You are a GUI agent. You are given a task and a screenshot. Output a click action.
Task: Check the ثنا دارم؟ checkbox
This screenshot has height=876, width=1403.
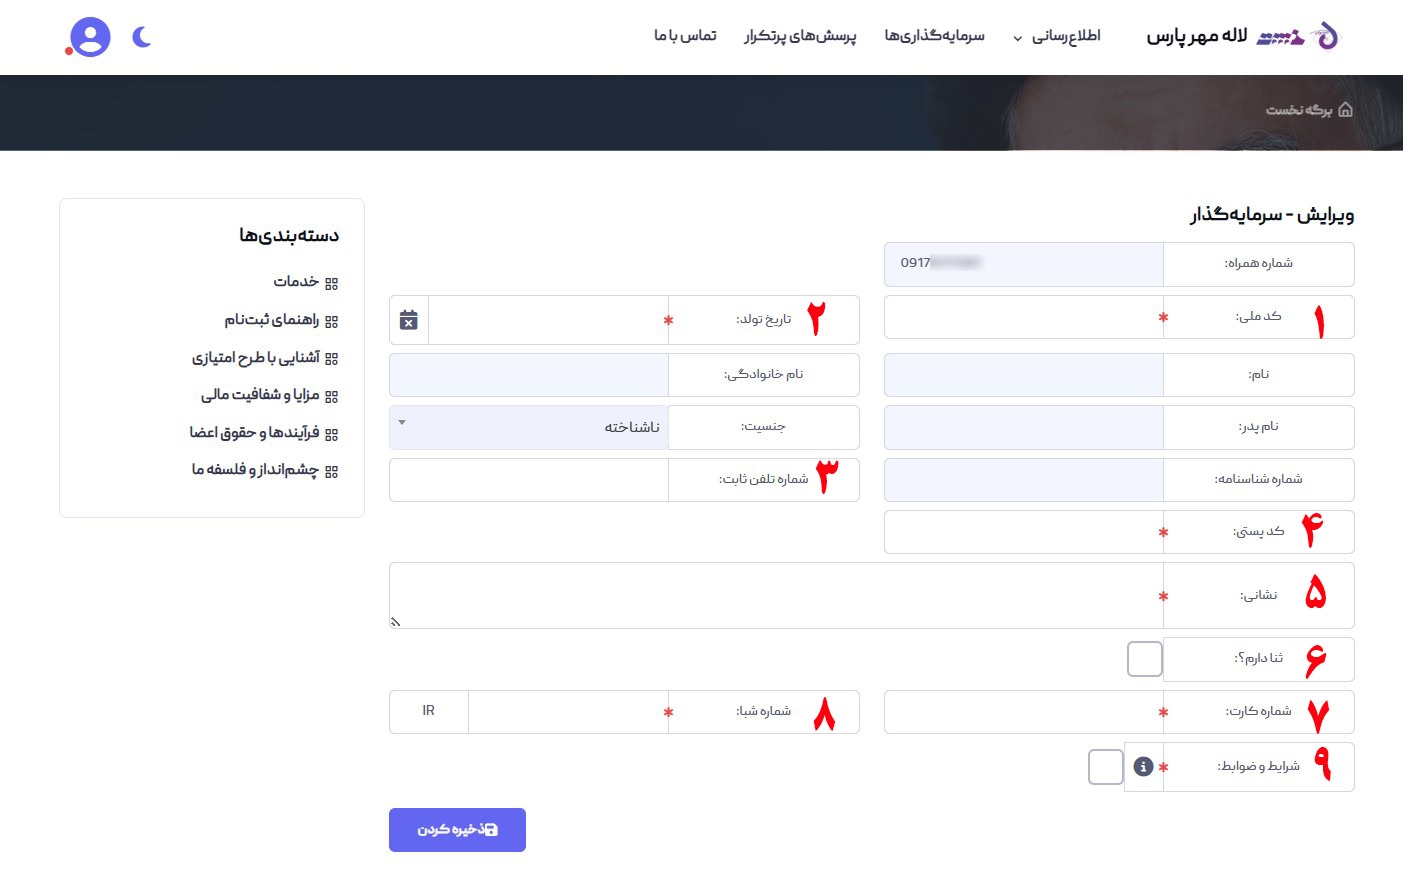point(1144,659)
